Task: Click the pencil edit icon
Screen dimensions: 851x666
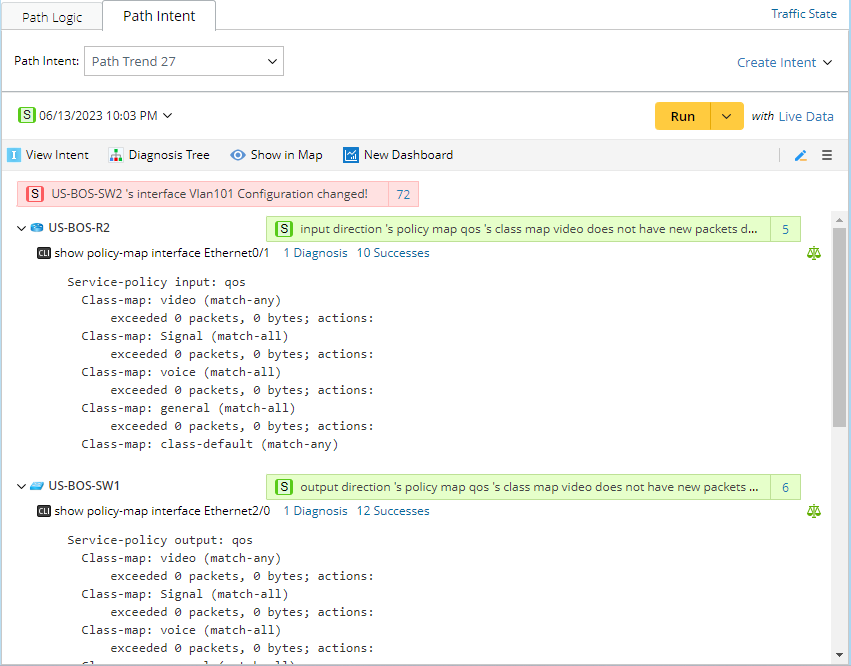Action: 800,155
